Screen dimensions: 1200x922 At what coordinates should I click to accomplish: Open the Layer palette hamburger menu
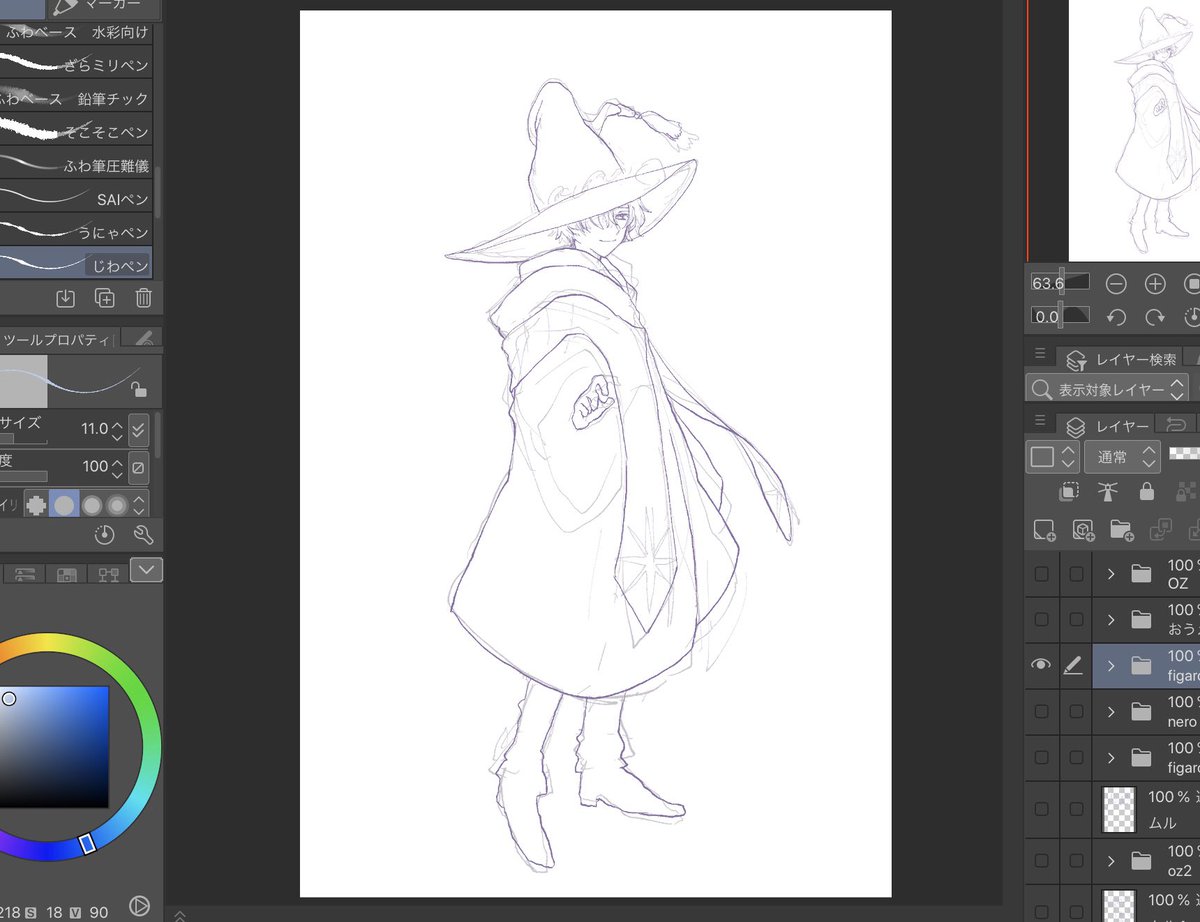coord(1040,420)
